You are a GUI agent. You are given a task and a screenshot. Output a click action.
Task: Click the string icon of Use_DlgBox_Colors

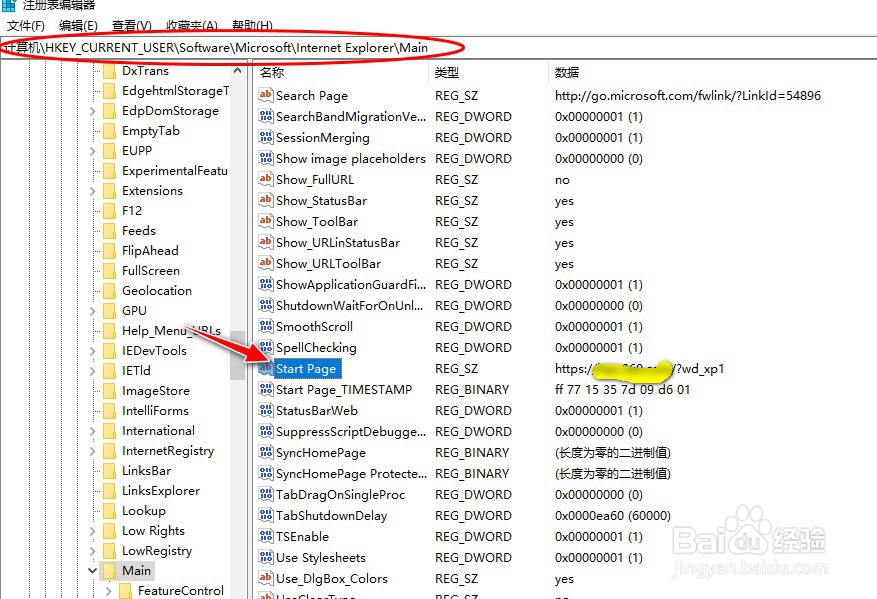(x=266, y=578)
